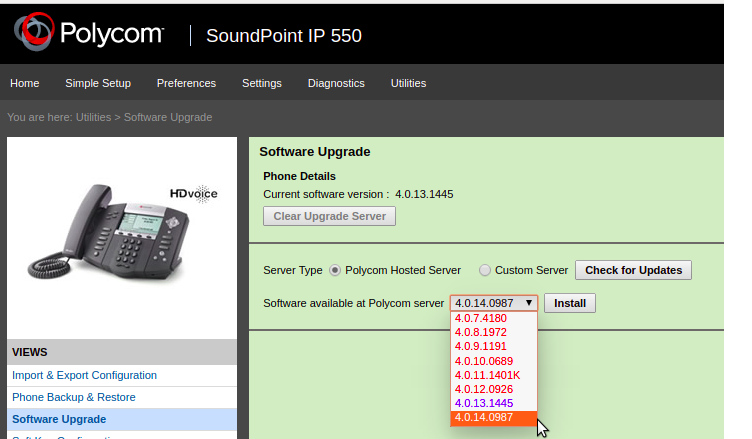
Task: Click the HD Voice logo
Action: (x=194, y=194)
